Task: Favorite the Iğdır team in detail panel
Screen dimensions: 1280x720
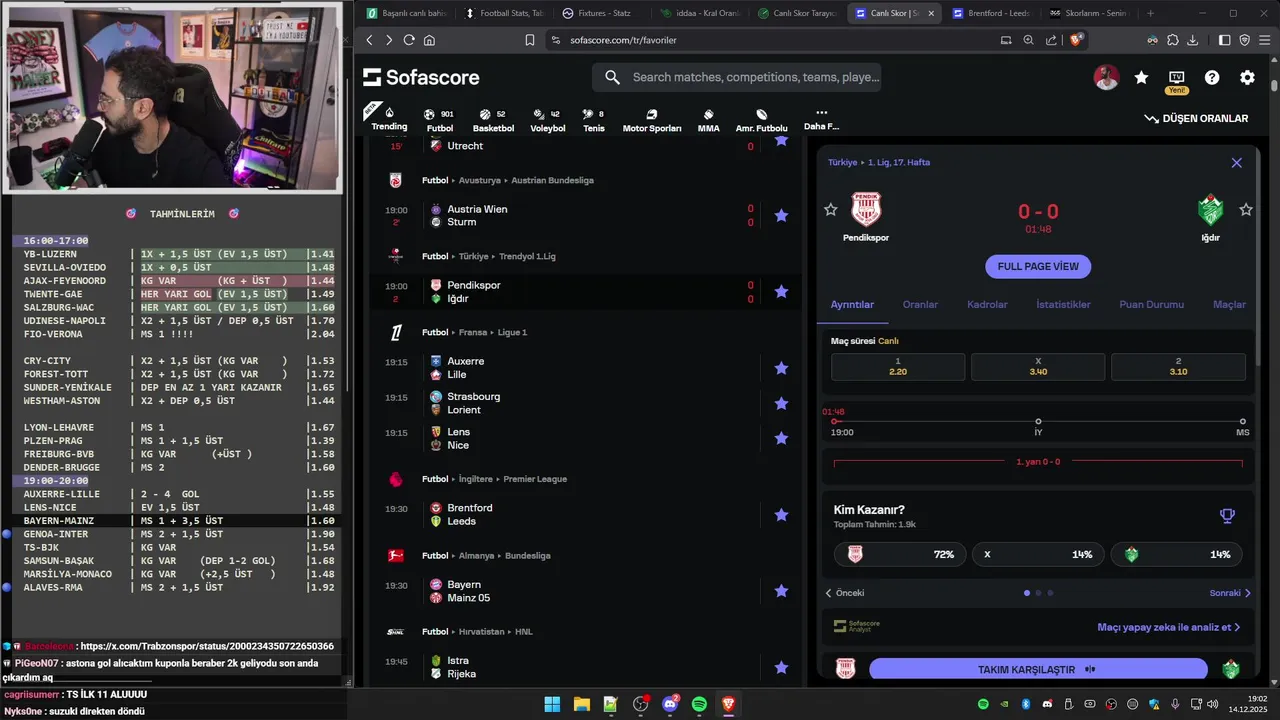Action: (x=1245, y=209)
